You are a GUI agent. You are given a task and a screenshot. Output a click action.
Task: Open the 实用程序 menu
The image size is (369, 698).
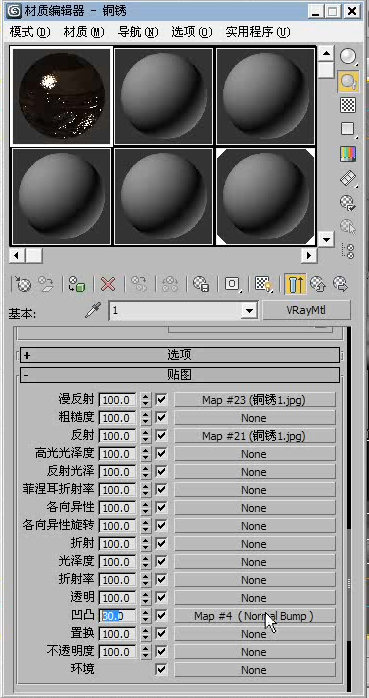click(x=258, y=32)
